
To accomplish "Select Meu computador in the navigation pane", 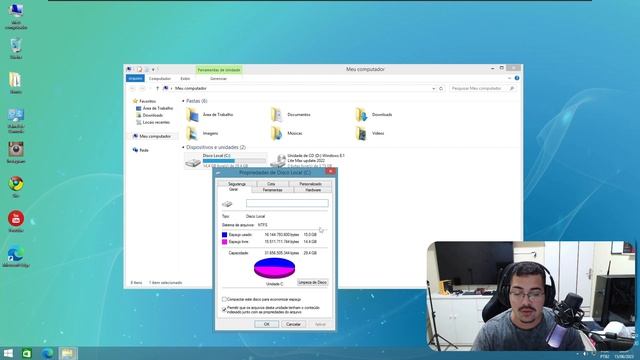I will point(151,136).
